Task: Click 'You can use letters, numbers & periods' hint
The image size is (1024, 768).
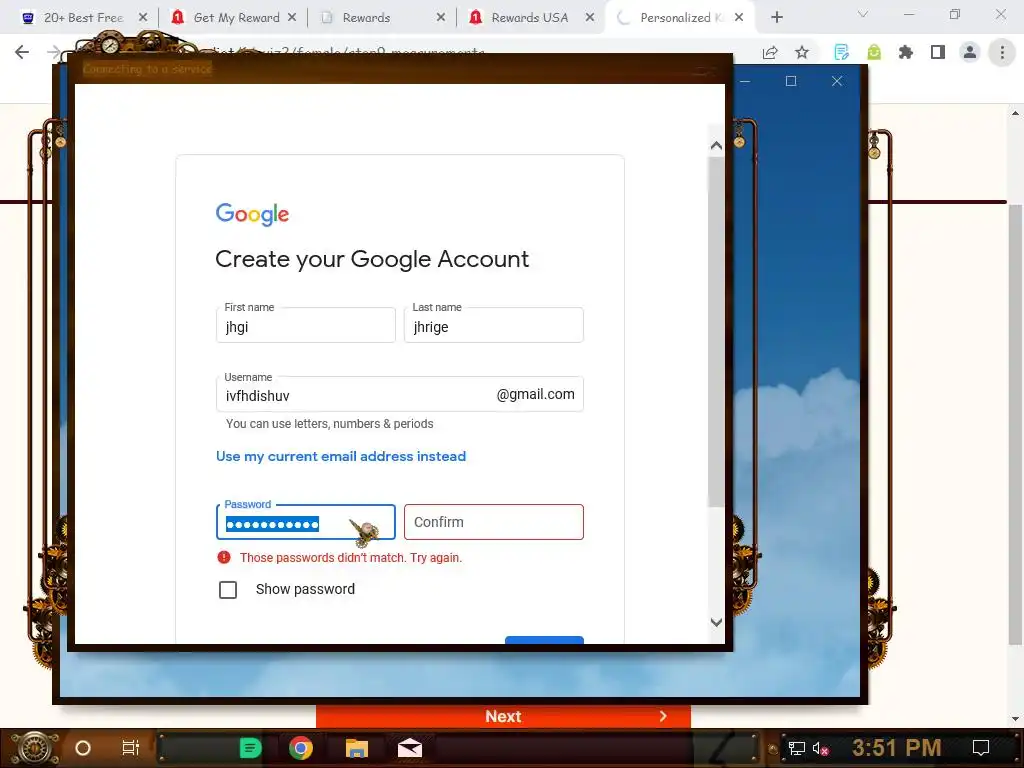Action: (x=329, y=424)
